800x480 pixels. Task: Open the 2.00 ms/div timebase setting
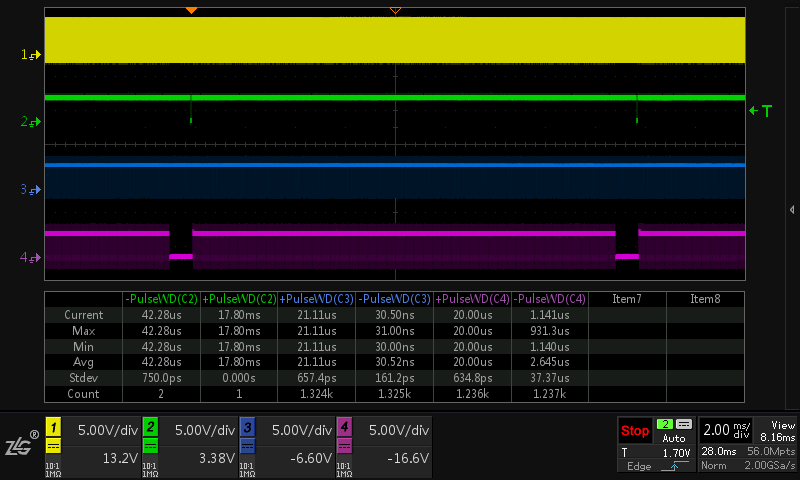click(726, 431)
